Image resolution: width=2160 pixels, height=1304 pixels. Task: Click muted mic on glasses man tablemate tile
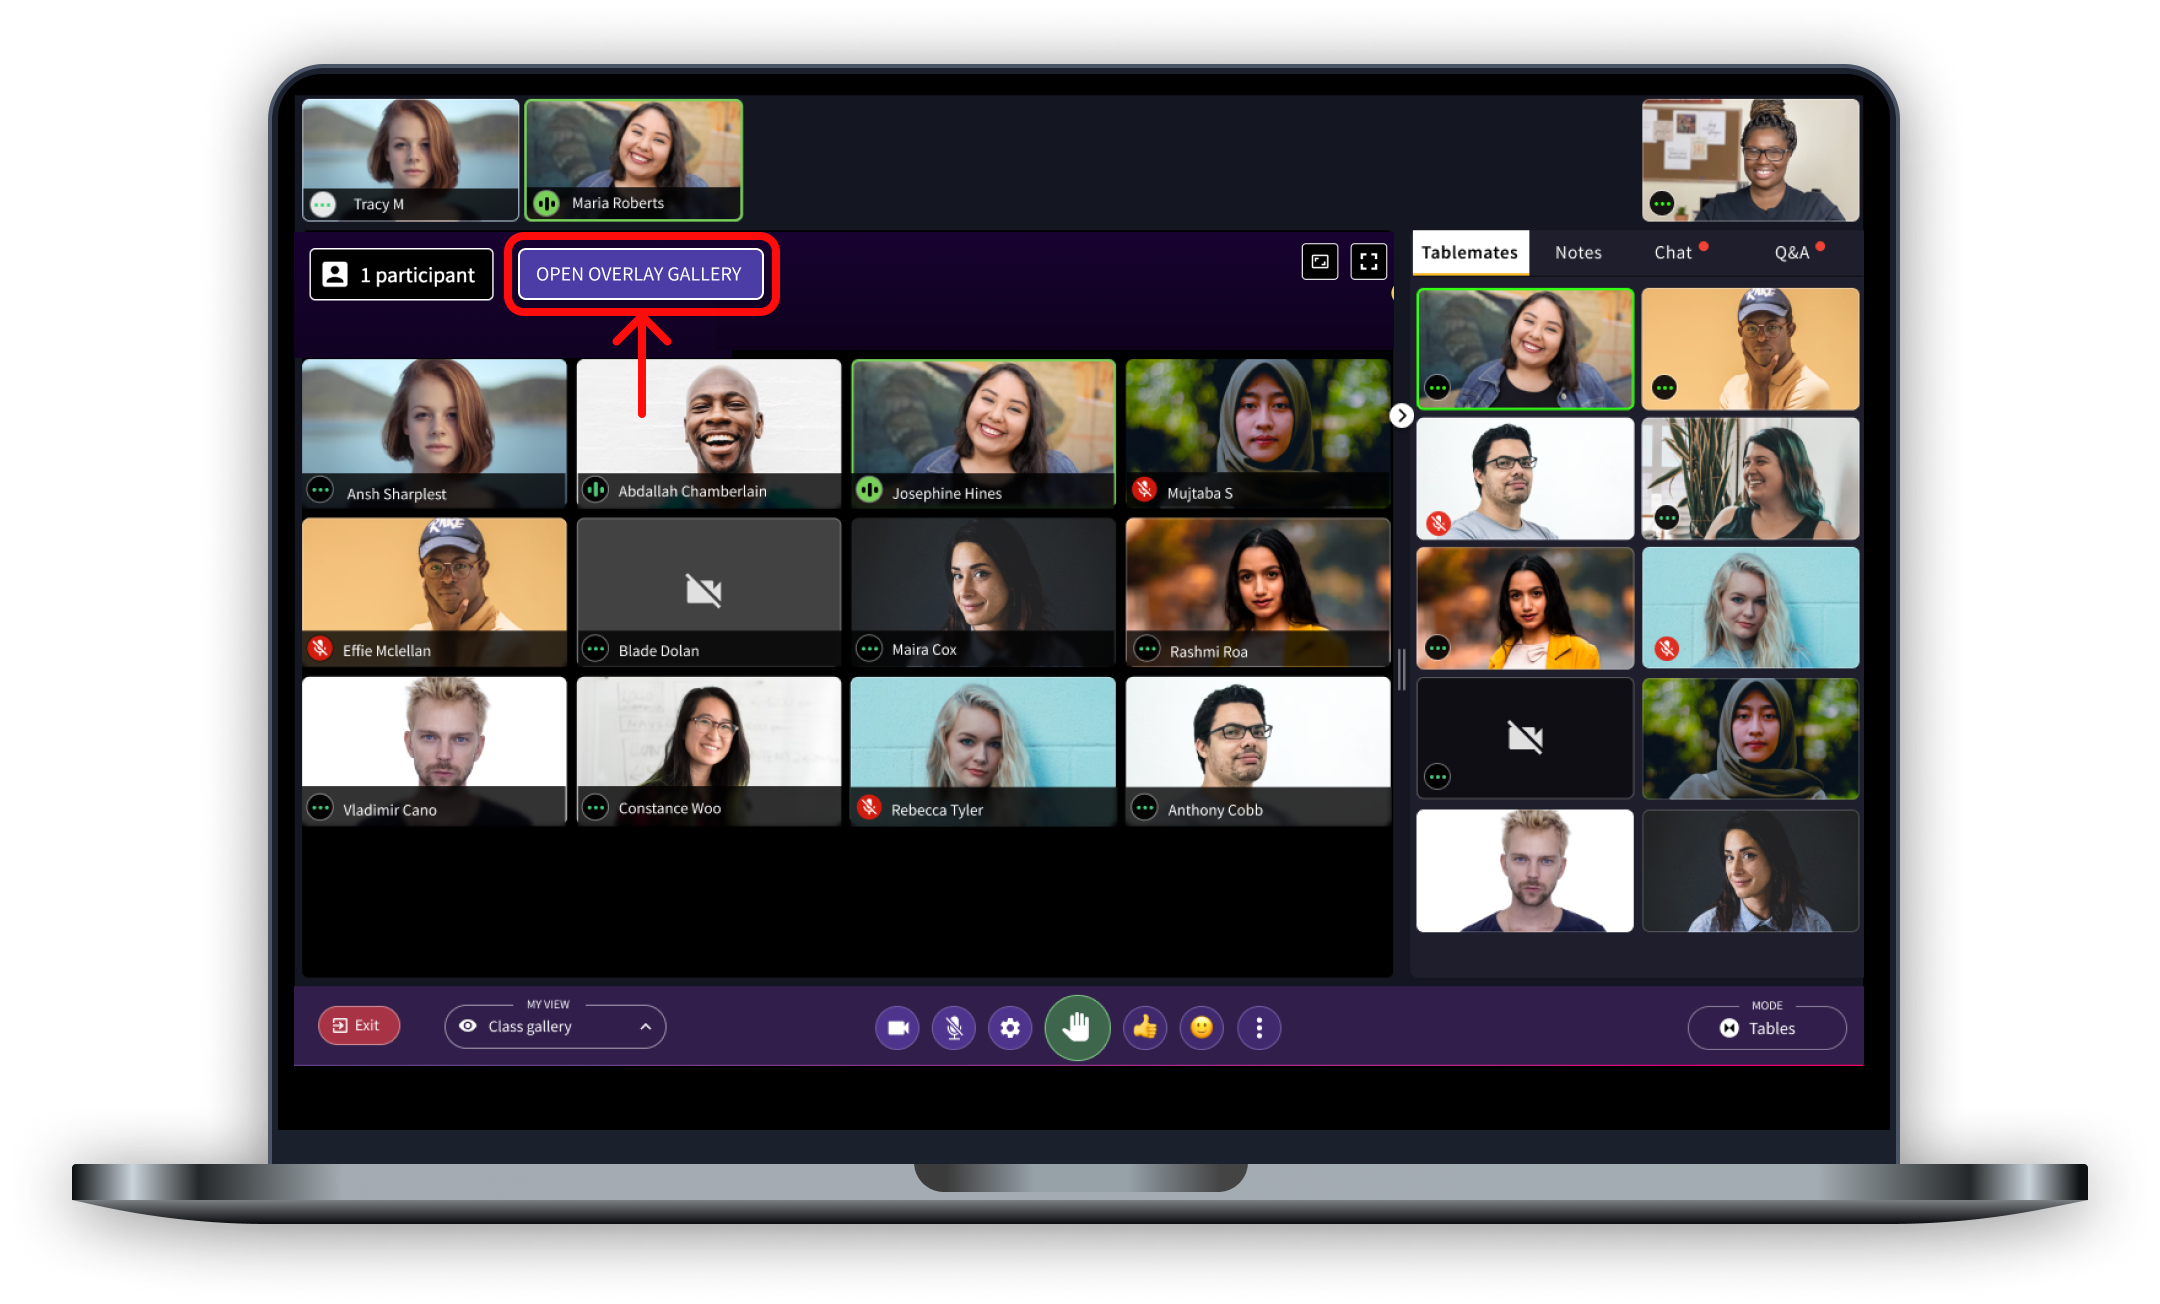1438,522
